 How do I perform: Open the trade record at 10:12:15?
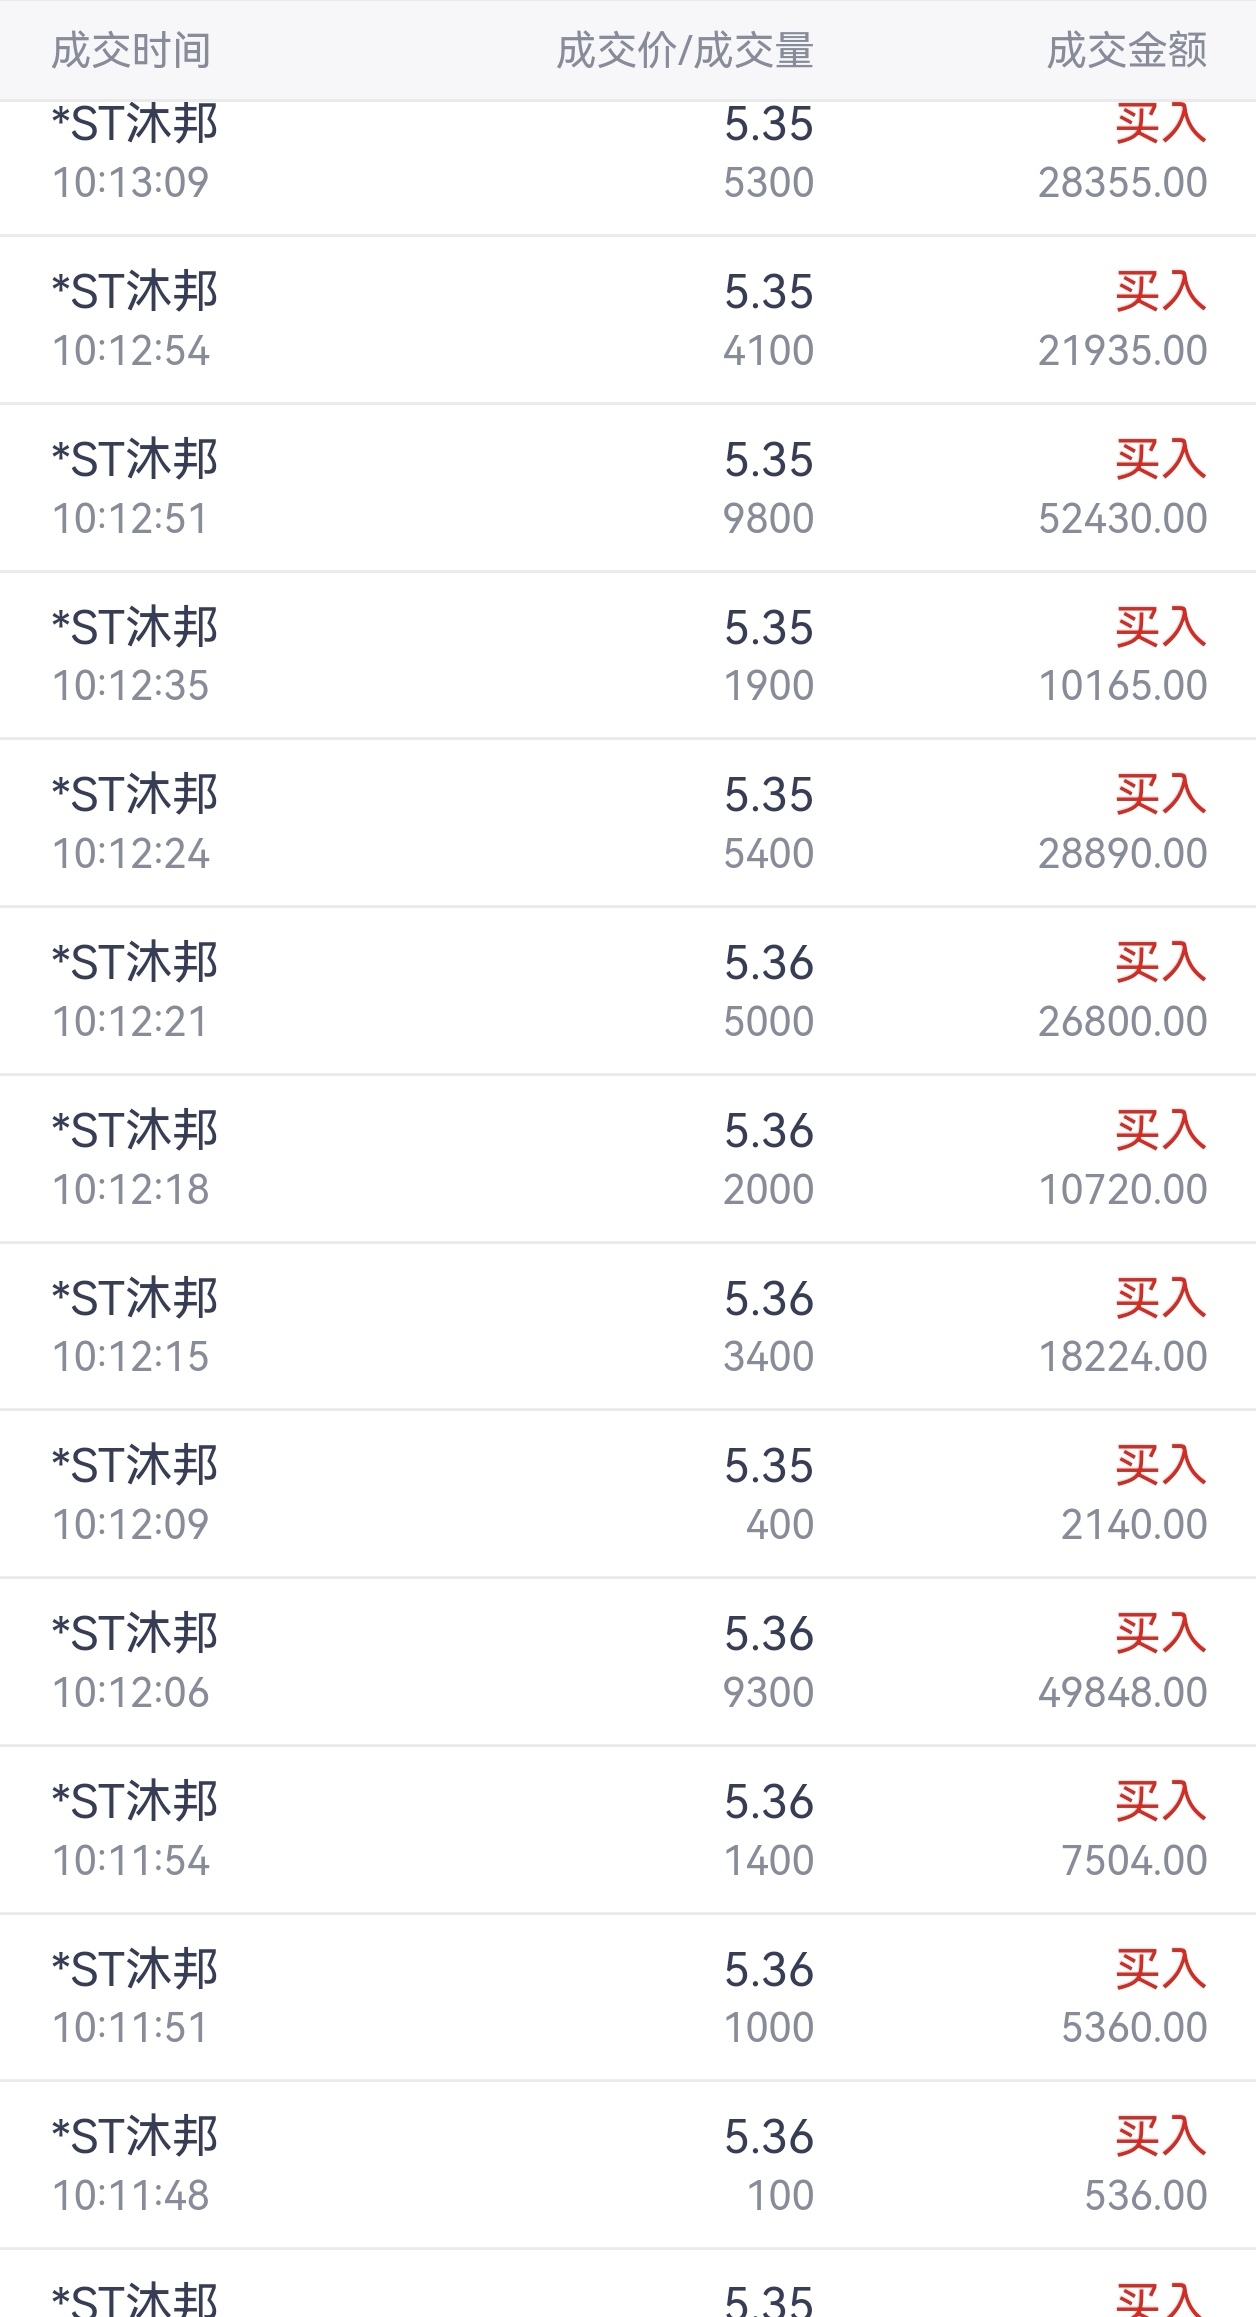click(628, 1327)
